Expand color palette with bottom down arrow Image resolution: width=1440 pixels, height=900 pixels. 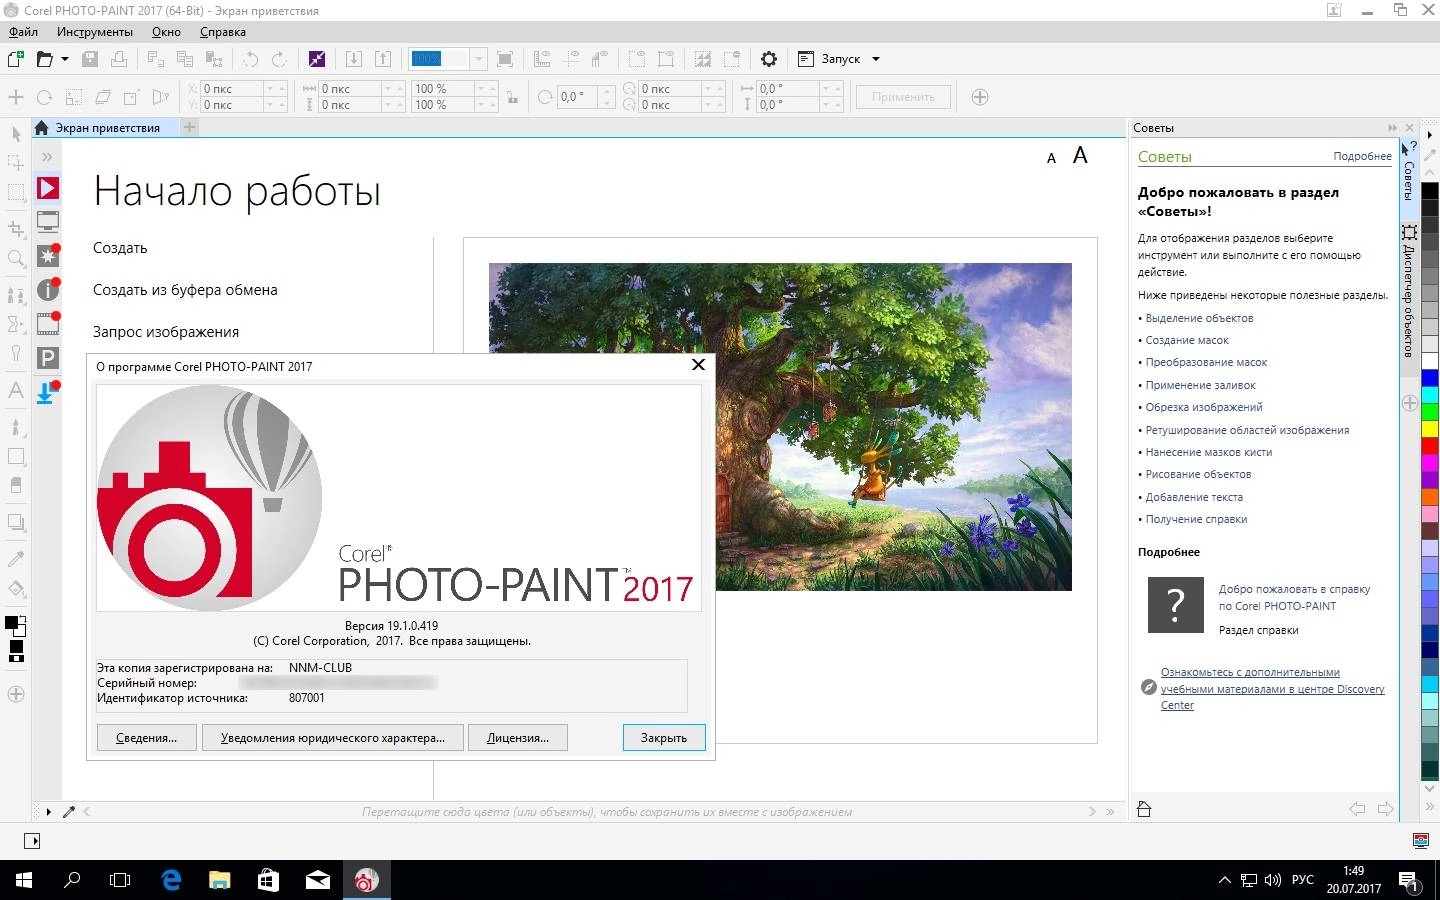point(1430,788)
